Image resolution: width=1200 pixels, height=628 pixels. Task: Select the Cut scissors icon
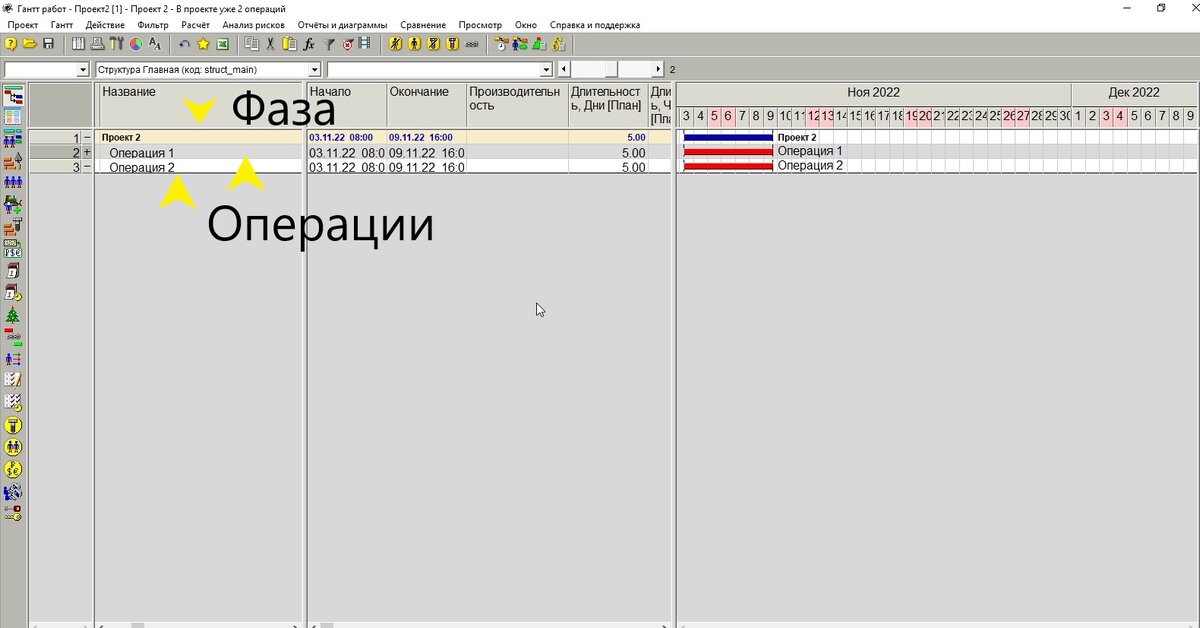click(270, 44)
